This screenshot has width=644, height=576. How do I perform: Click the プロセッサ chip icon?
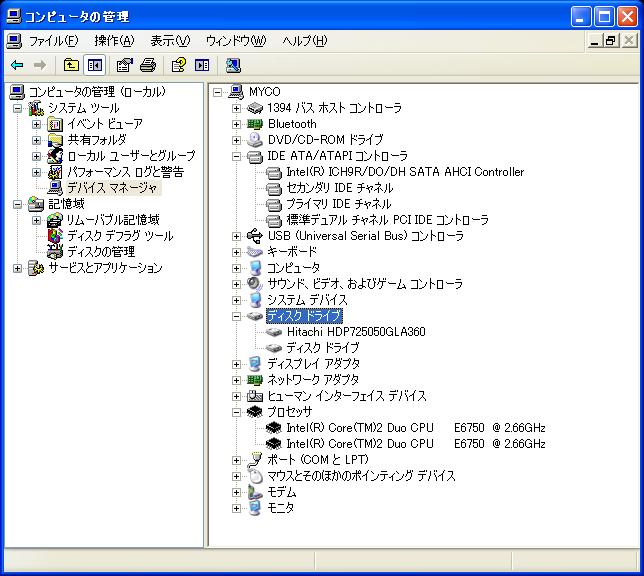[x=255, y=412]
